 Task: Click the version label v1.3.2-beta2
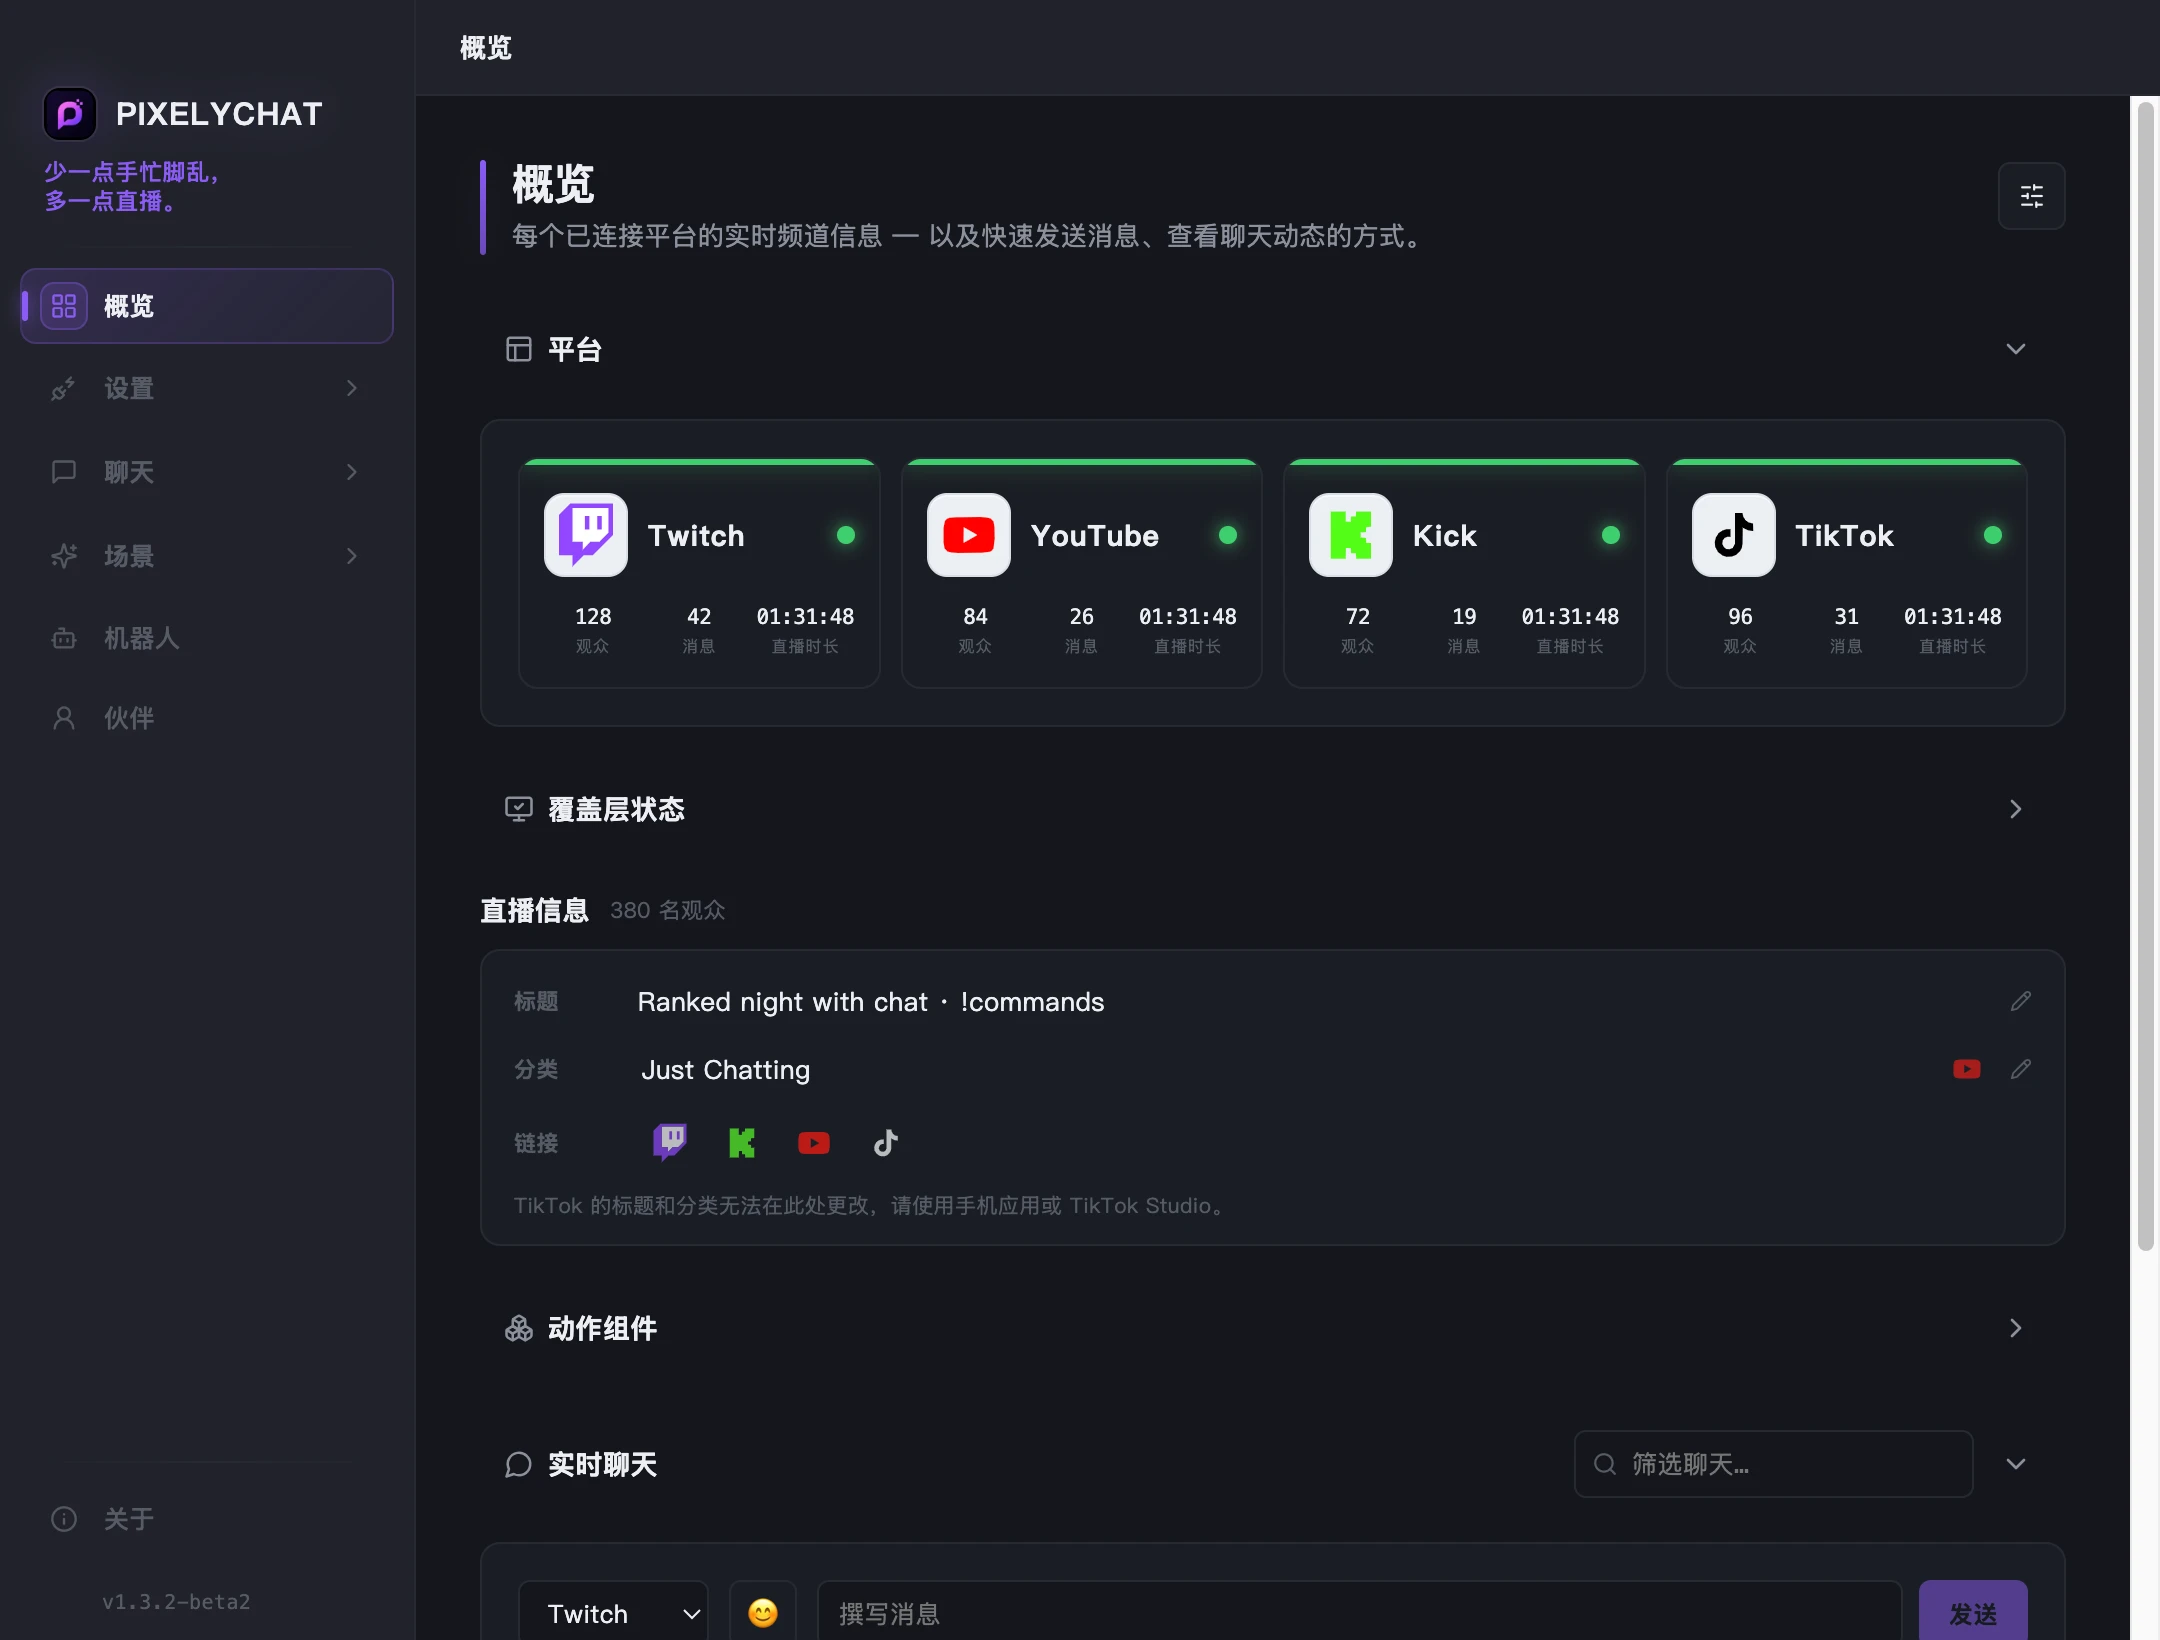tap(176, 1601)
